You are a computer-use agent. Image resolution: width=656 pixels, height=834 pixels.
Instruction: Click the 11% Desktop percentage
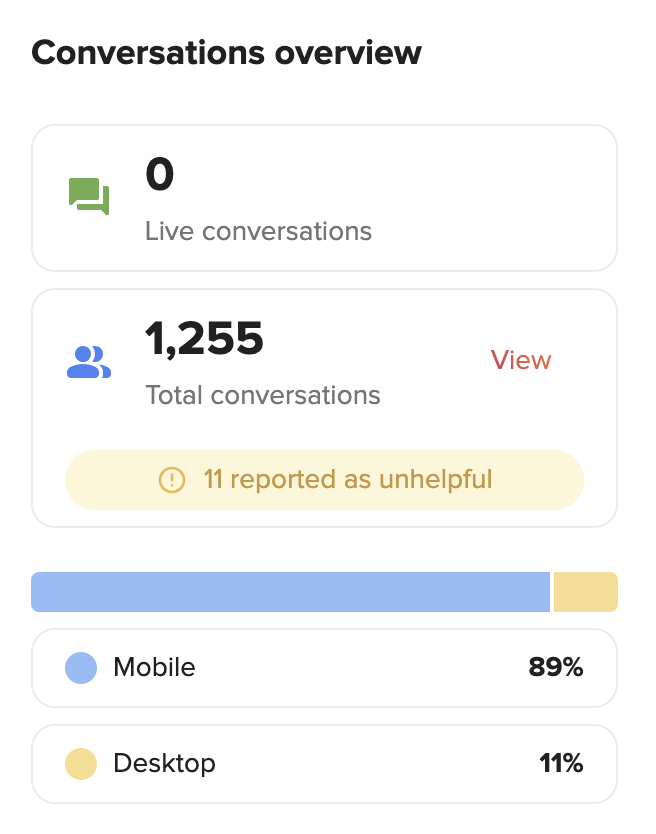[x=561, y=763]
